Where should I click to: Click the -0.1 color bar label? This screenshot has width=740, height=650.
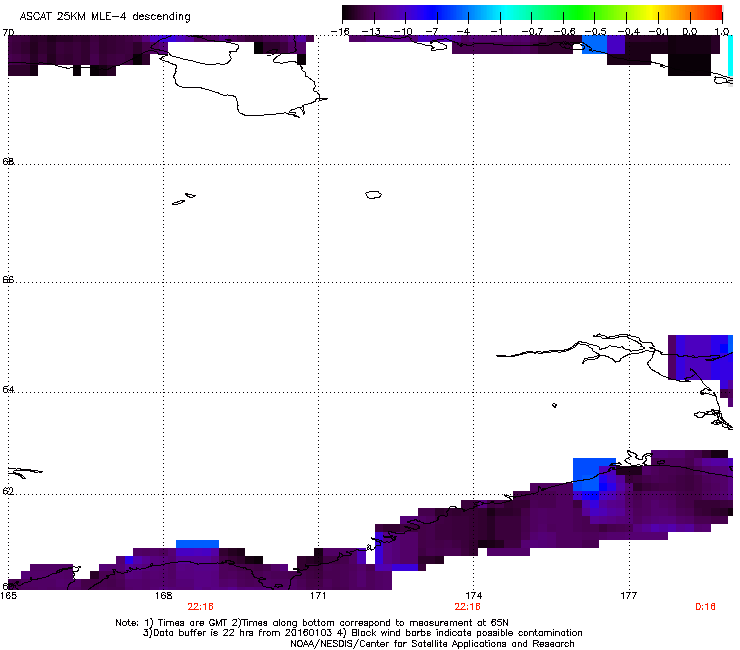coord(659,32)
